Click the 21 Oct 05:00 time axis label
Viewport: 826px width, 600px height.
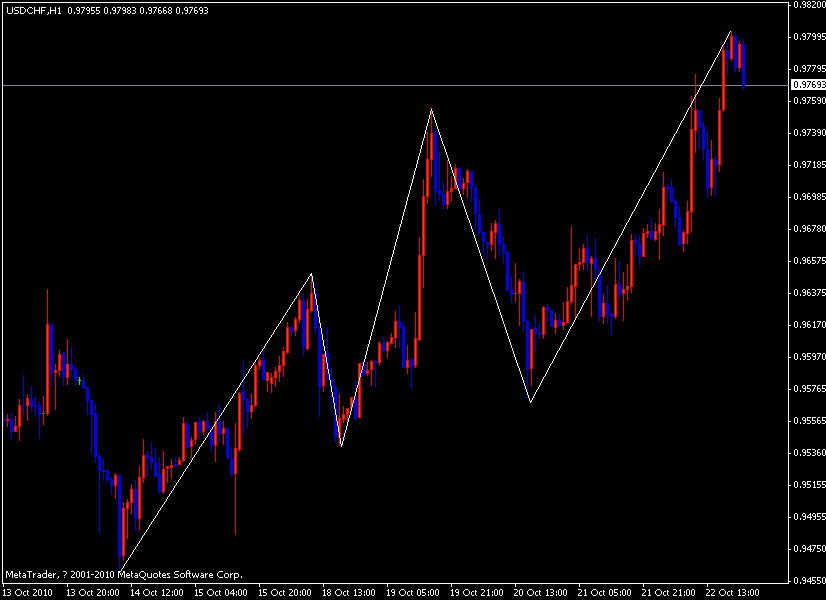coord(605,593)
